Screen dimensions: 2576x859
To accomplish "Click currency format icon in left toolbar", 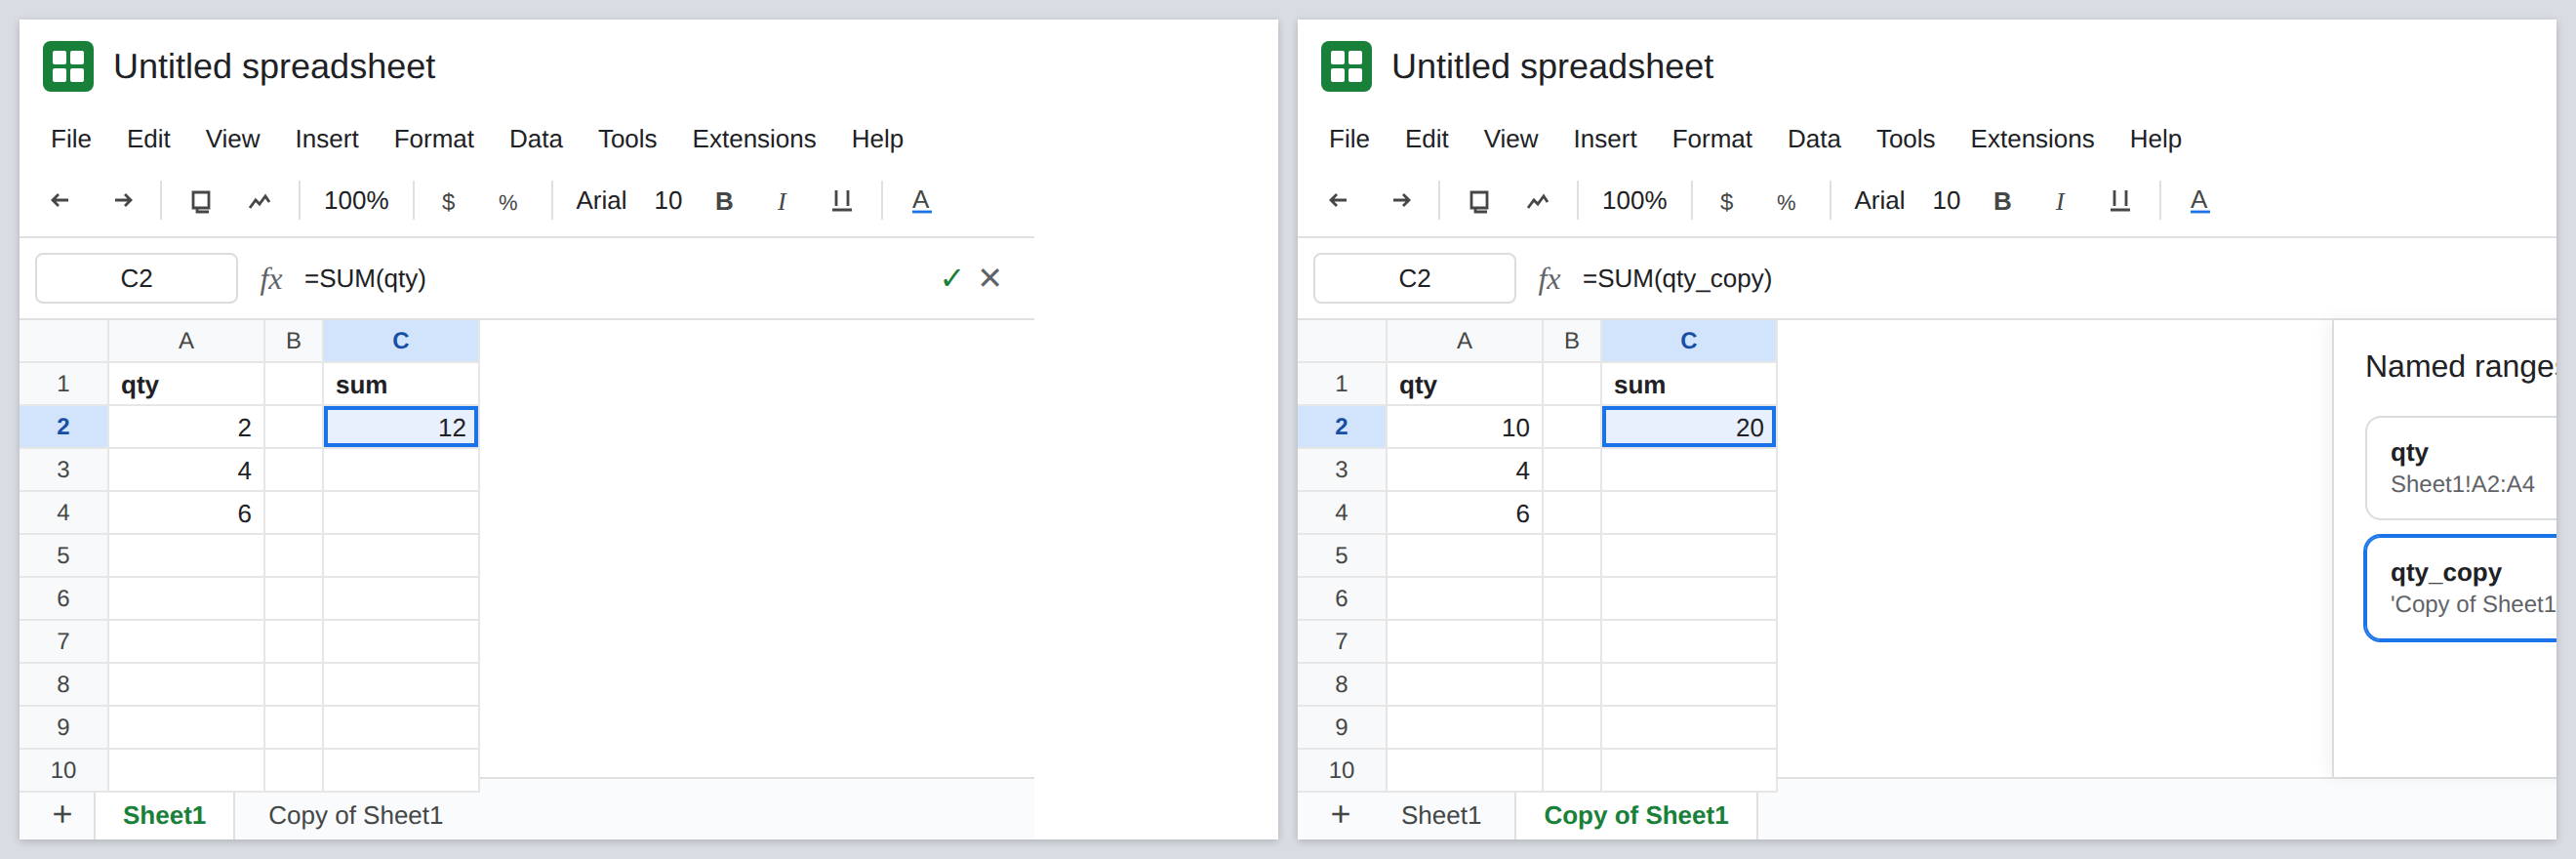I will (448, 202).
